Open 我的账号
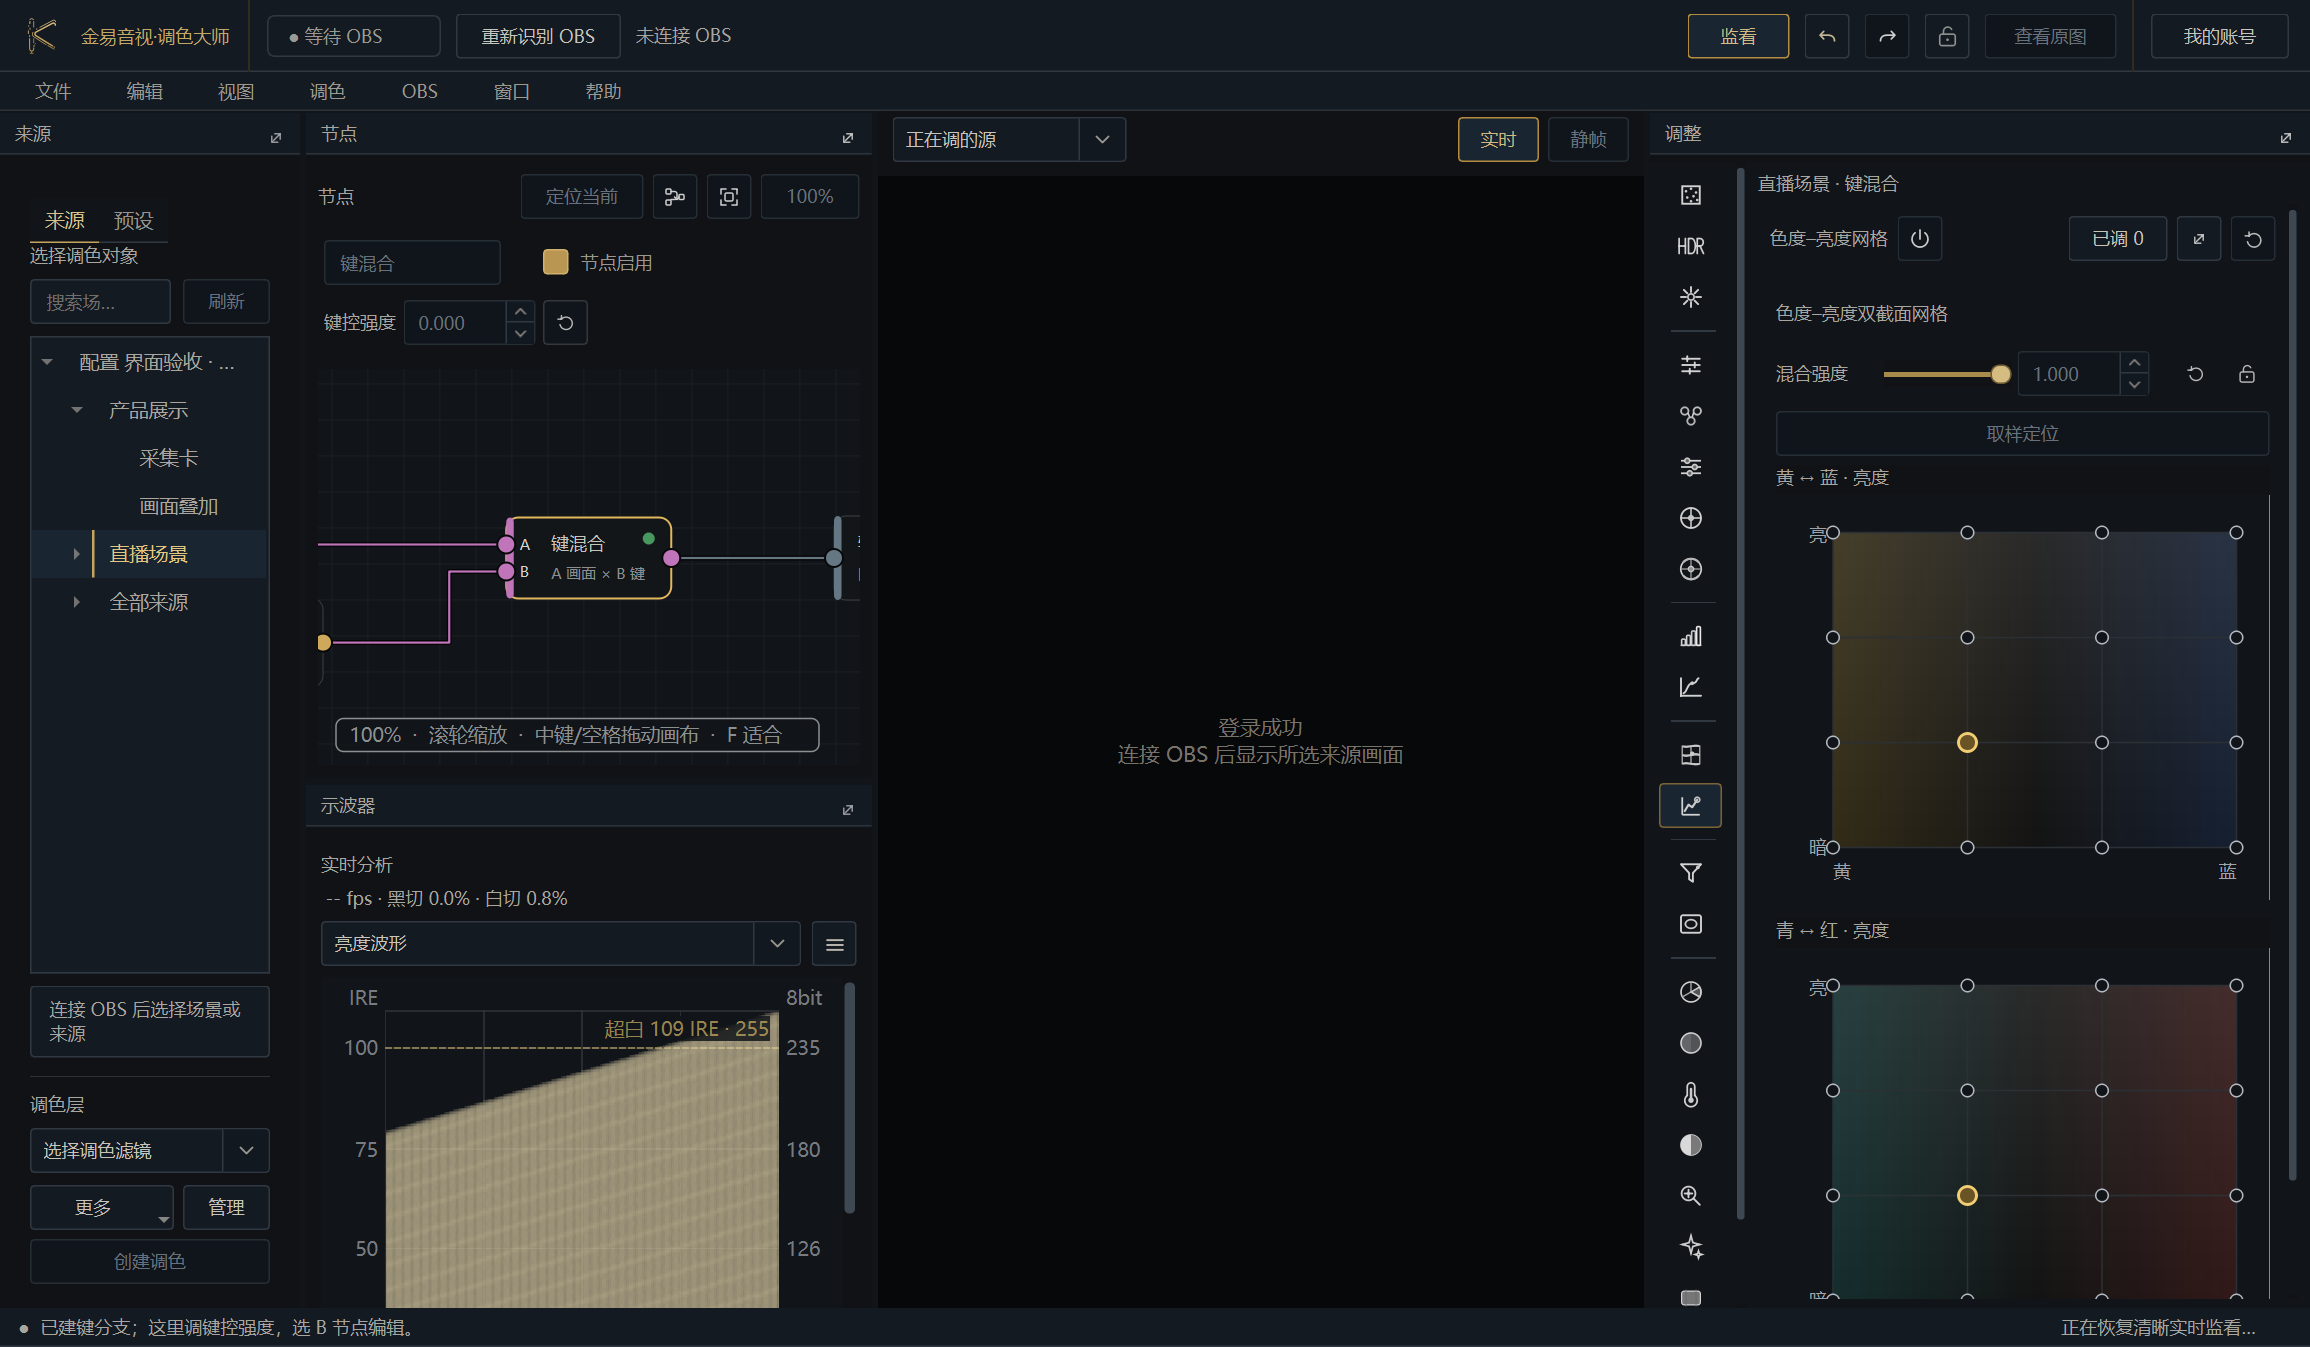 pyautogui.click(x=2219, y=37)
